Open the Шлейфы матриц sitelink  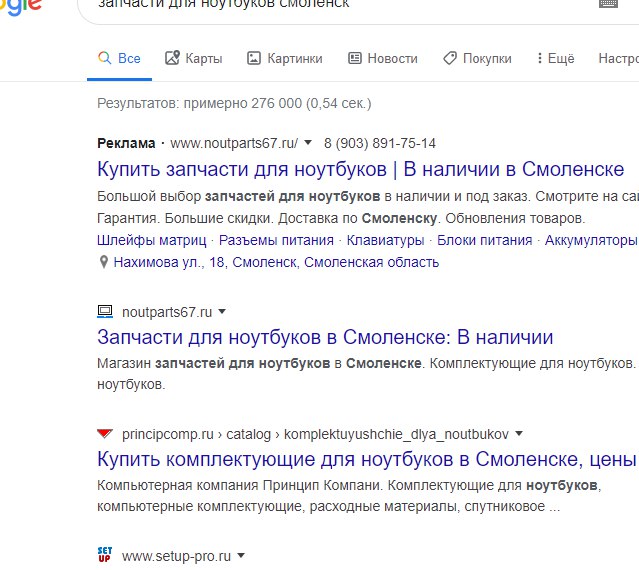[152, 240]
